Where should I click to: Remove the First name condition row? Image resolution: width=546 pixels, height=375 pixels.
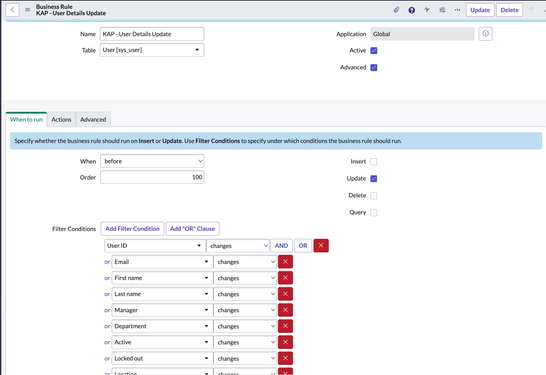point(285,278)
